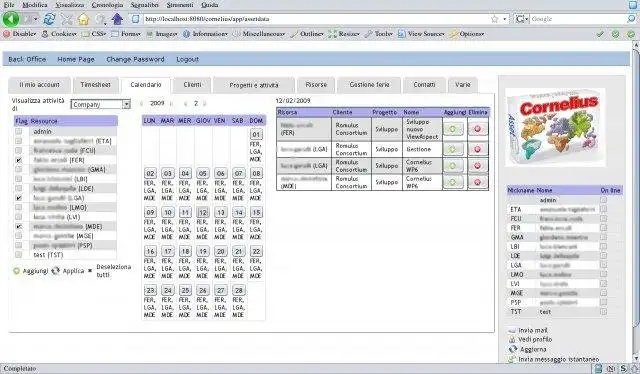Click Deseleziona tutti

(x=109, y=271)
